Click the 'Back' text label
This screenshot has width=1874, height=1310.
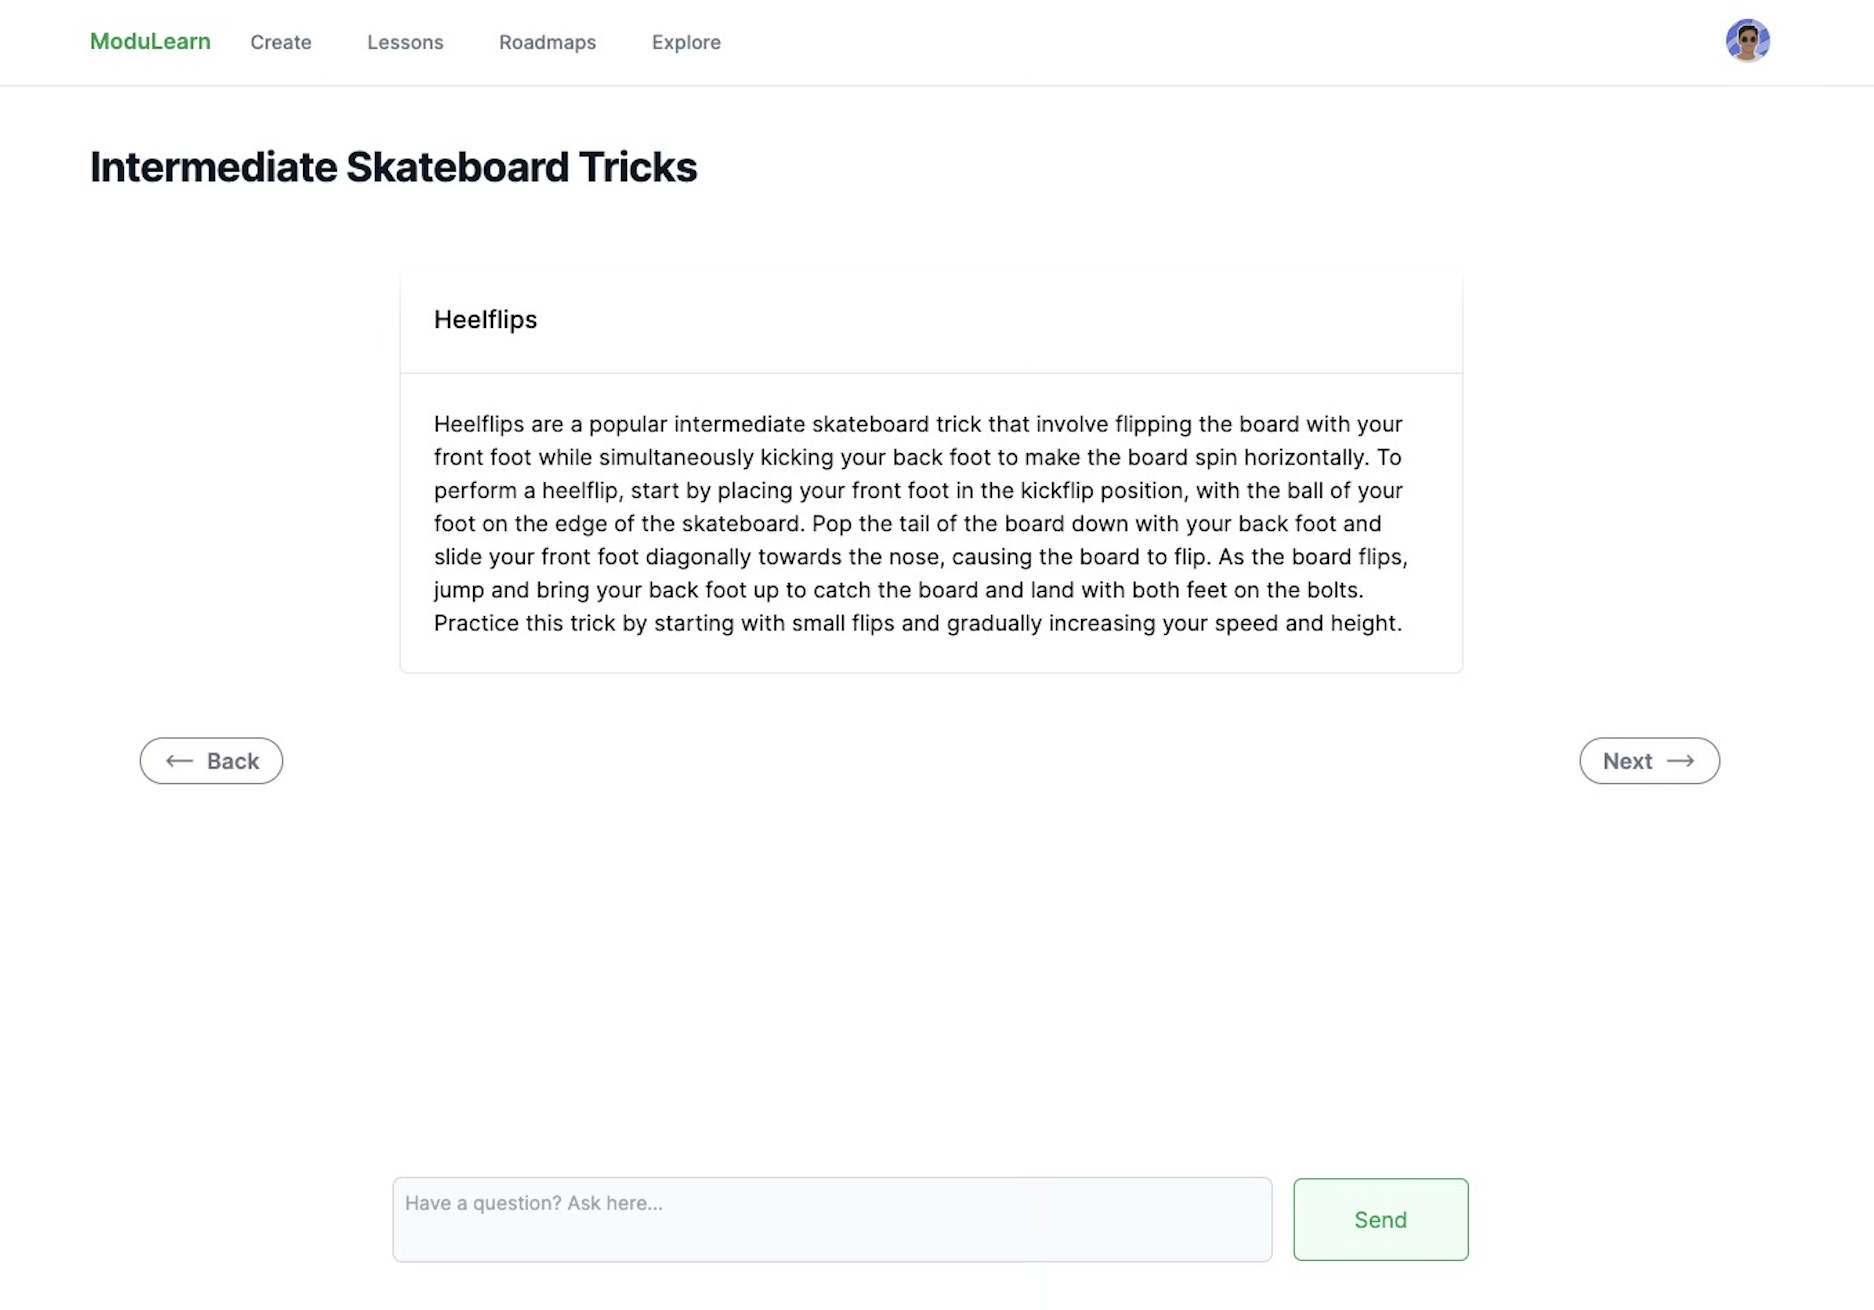[x=233, y=761]
